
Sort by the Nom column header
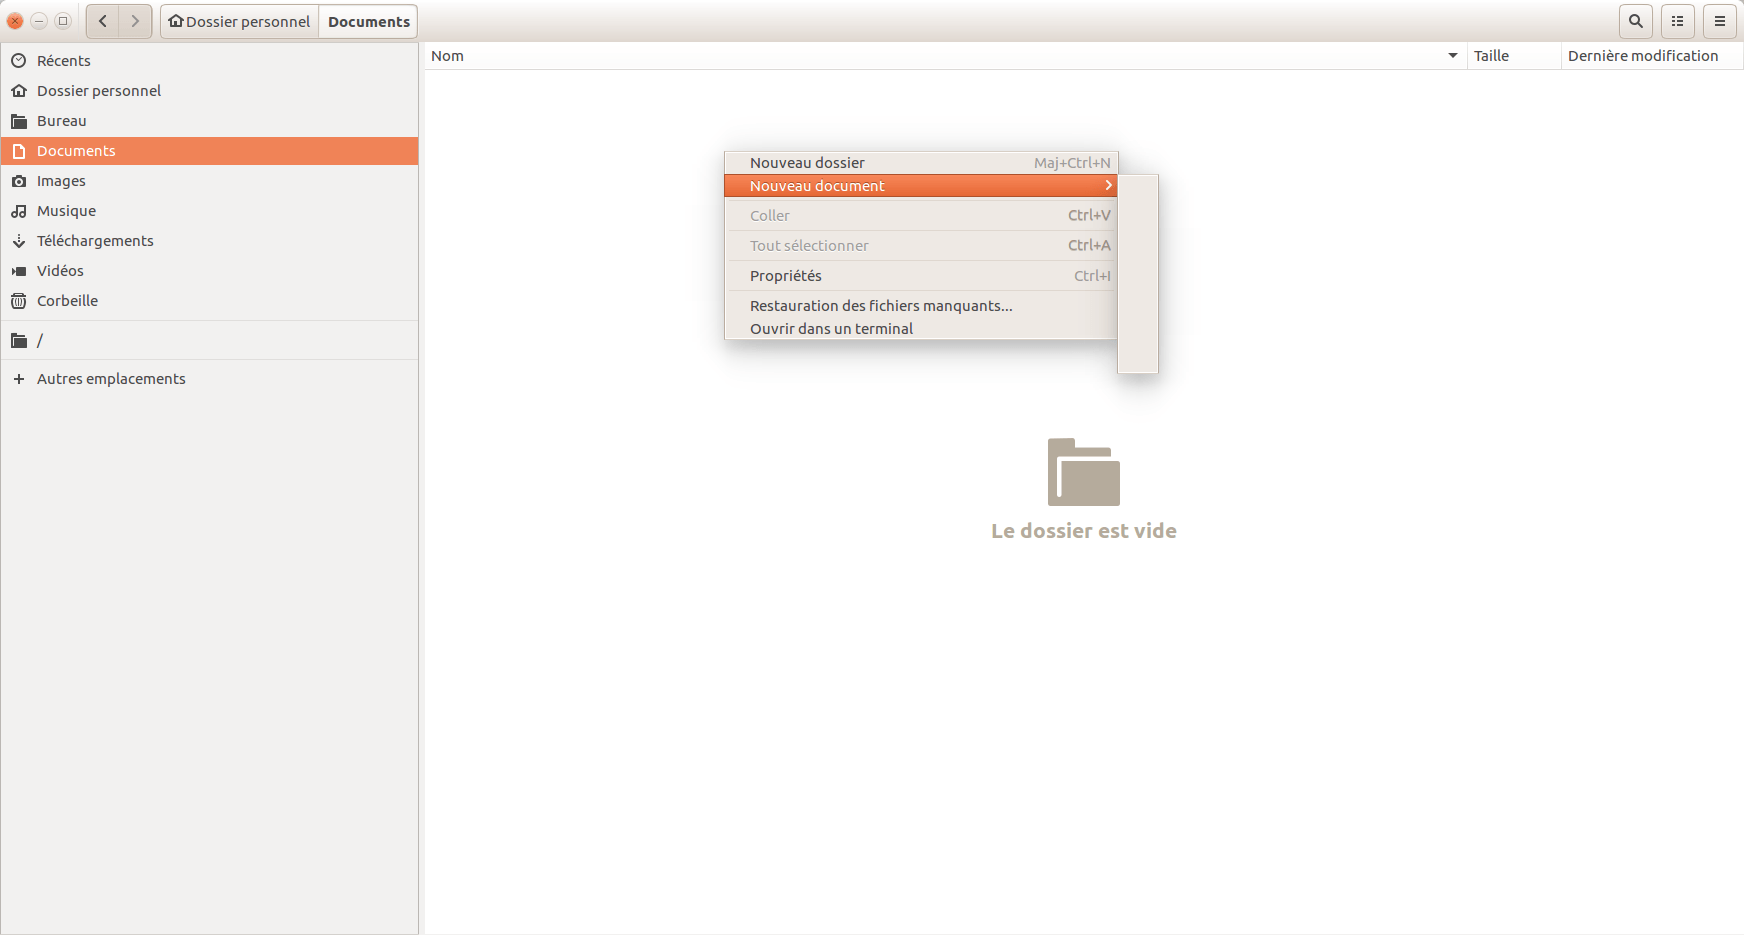[x=945, y=56]
